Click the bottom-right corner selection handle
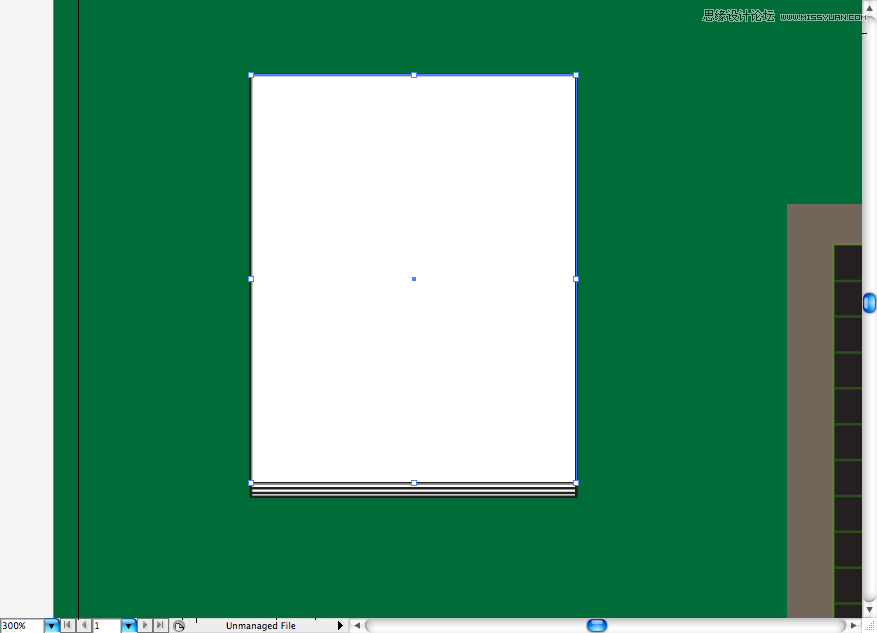This screenshot has width=877, height=633. tap(576, 483)
